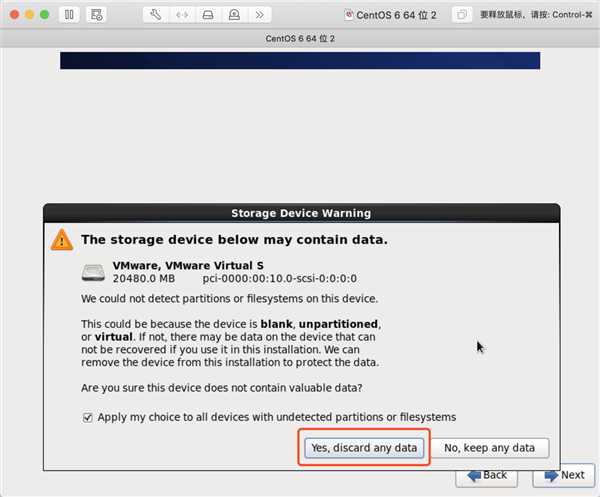Choose No, keep any data

[x=490, y=448]
